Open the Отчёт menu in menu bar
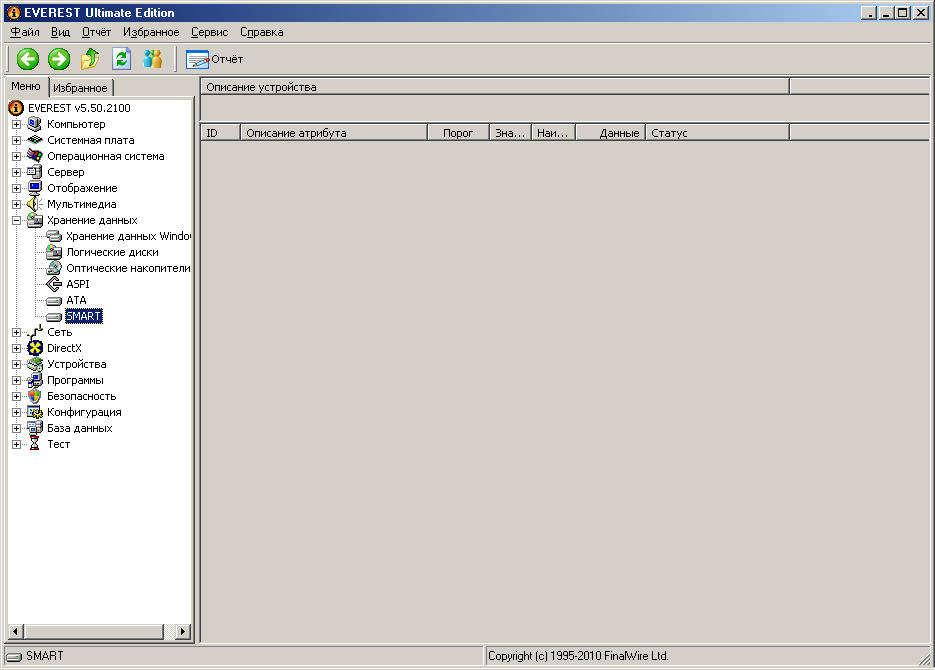 pyautogui.click(x=96, y=32)
